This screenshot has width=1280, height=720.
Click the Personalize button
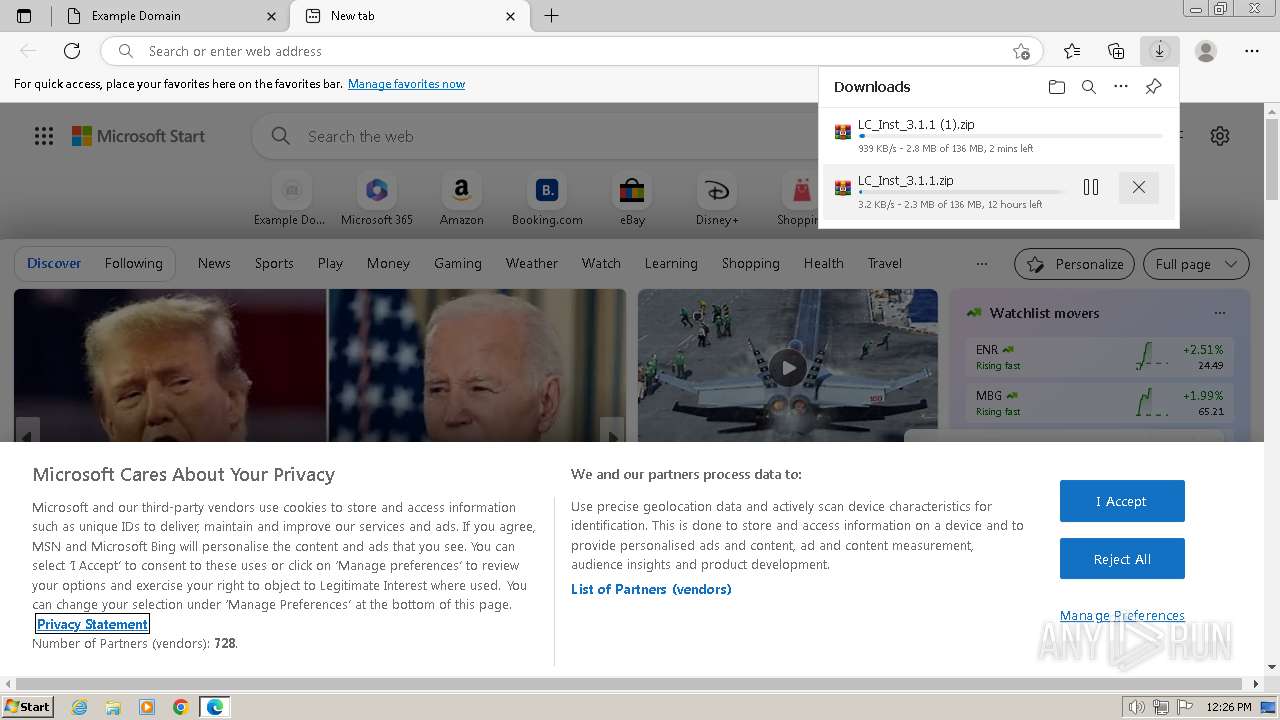[x=1074, y=264]
